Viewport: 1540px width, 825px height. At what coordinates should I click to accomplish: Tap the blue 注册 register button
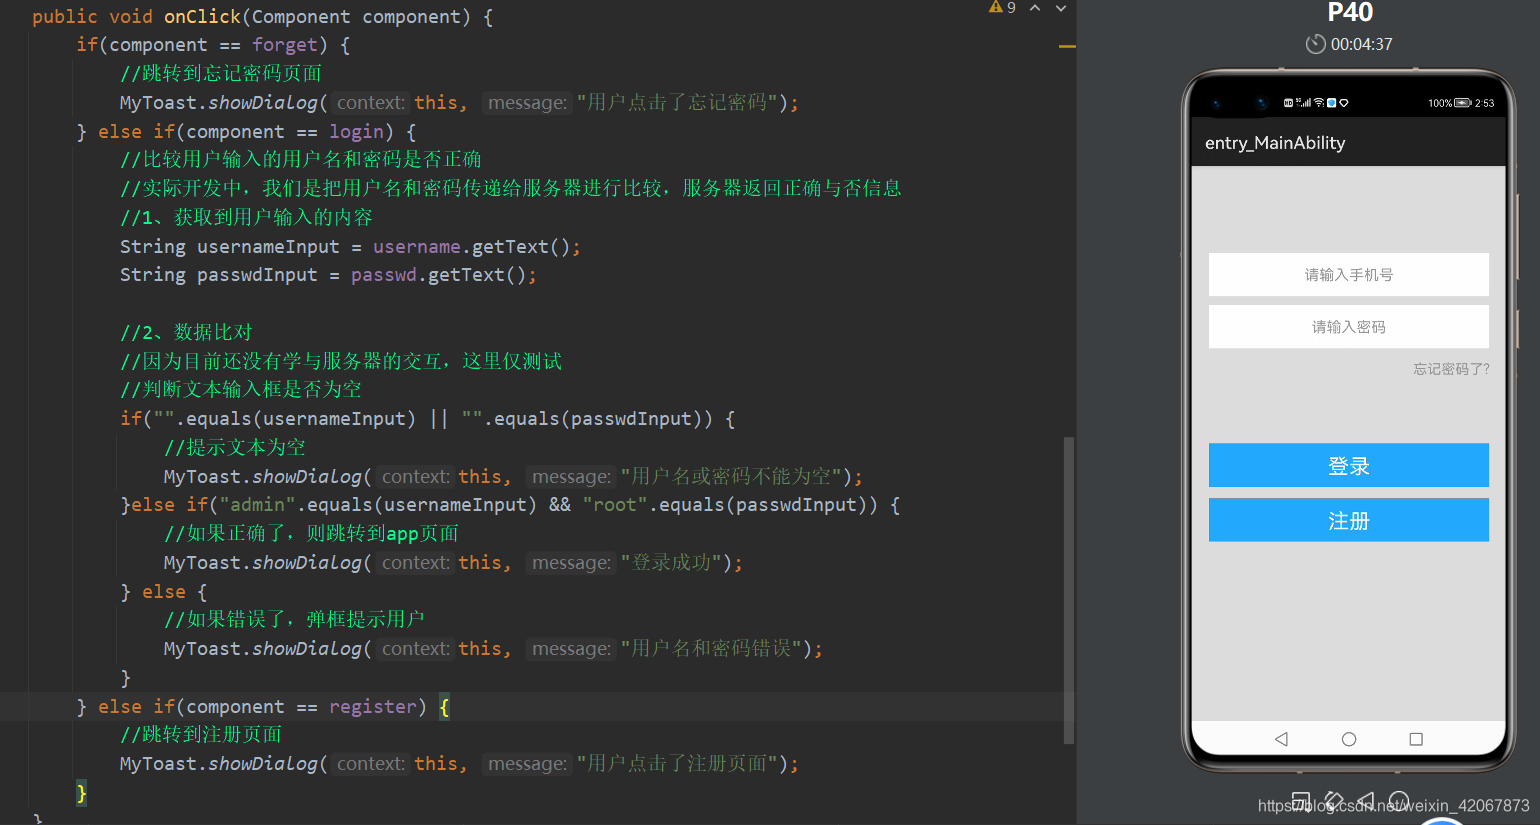pos(1349,520)
